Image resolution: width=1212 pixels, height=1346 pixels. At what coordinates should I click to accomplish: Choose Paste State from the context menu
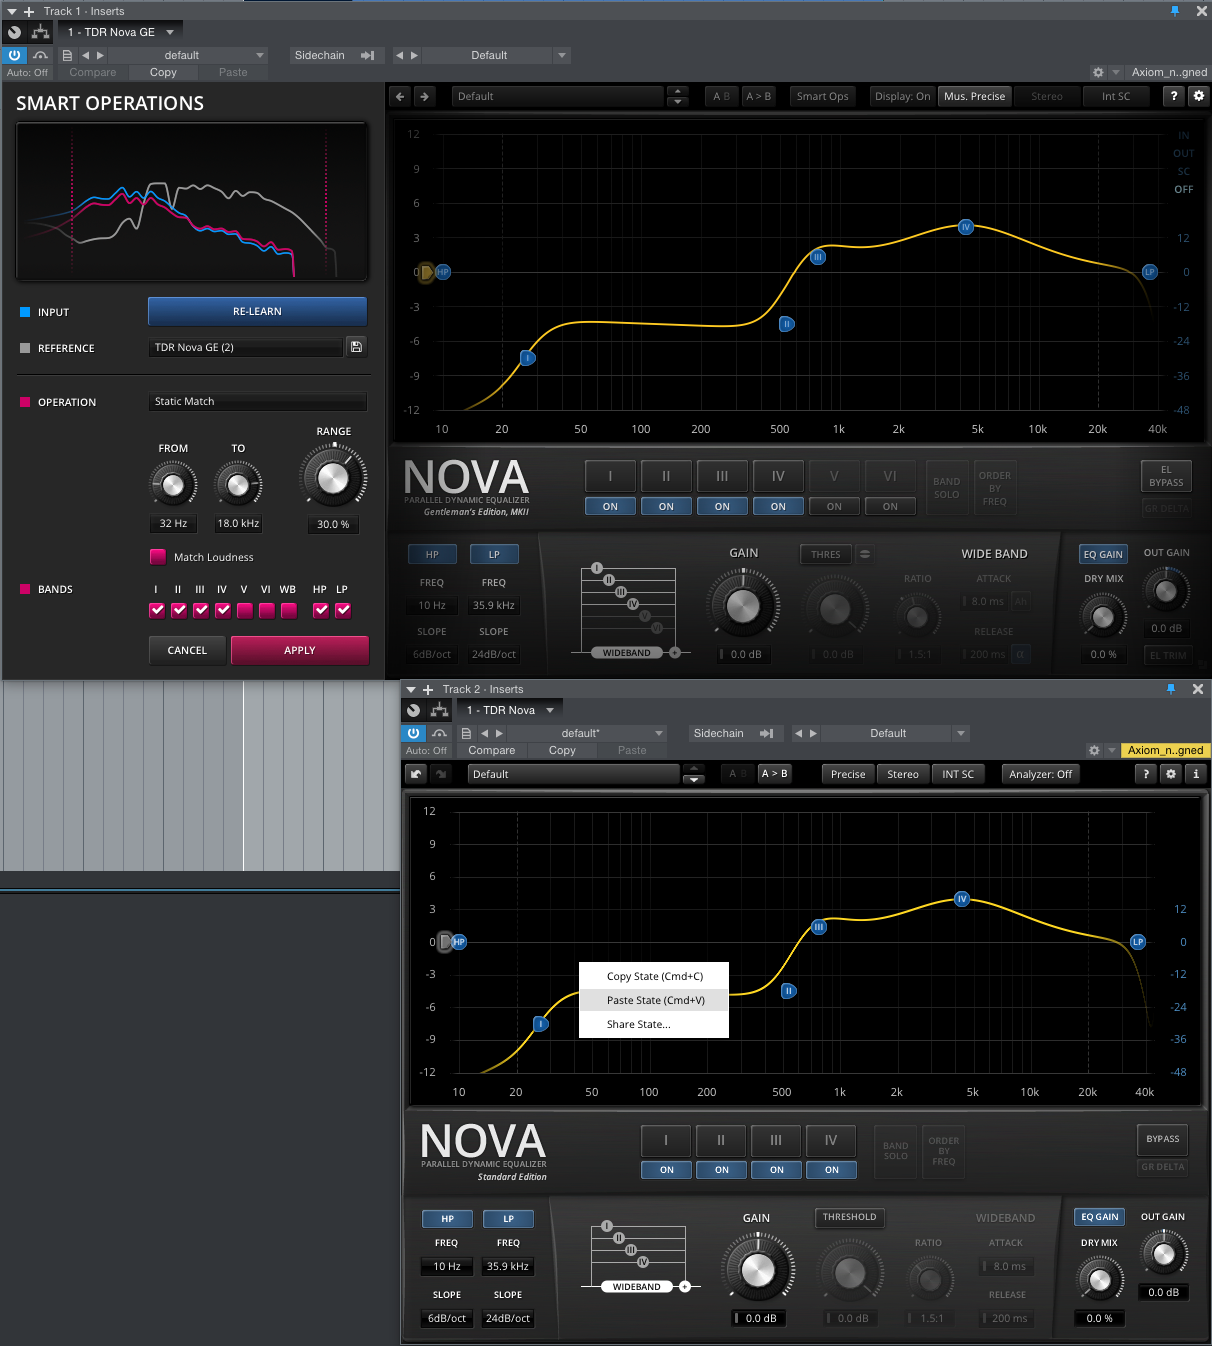pos(655,1000)
